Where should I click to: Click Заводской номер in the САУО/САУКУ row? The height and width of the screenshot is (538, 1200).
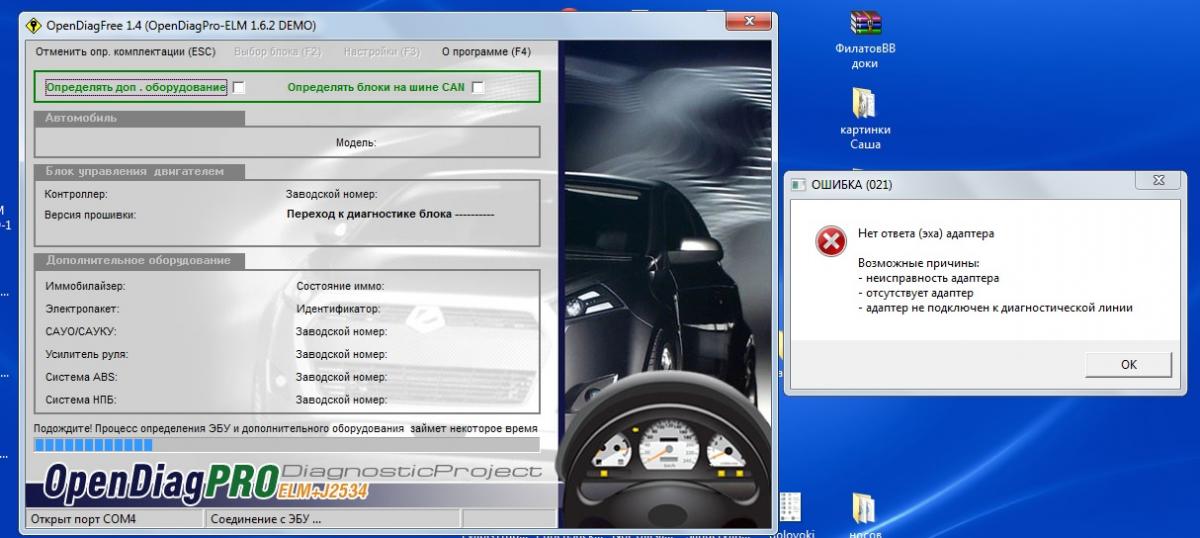click(x=341, y=331)
